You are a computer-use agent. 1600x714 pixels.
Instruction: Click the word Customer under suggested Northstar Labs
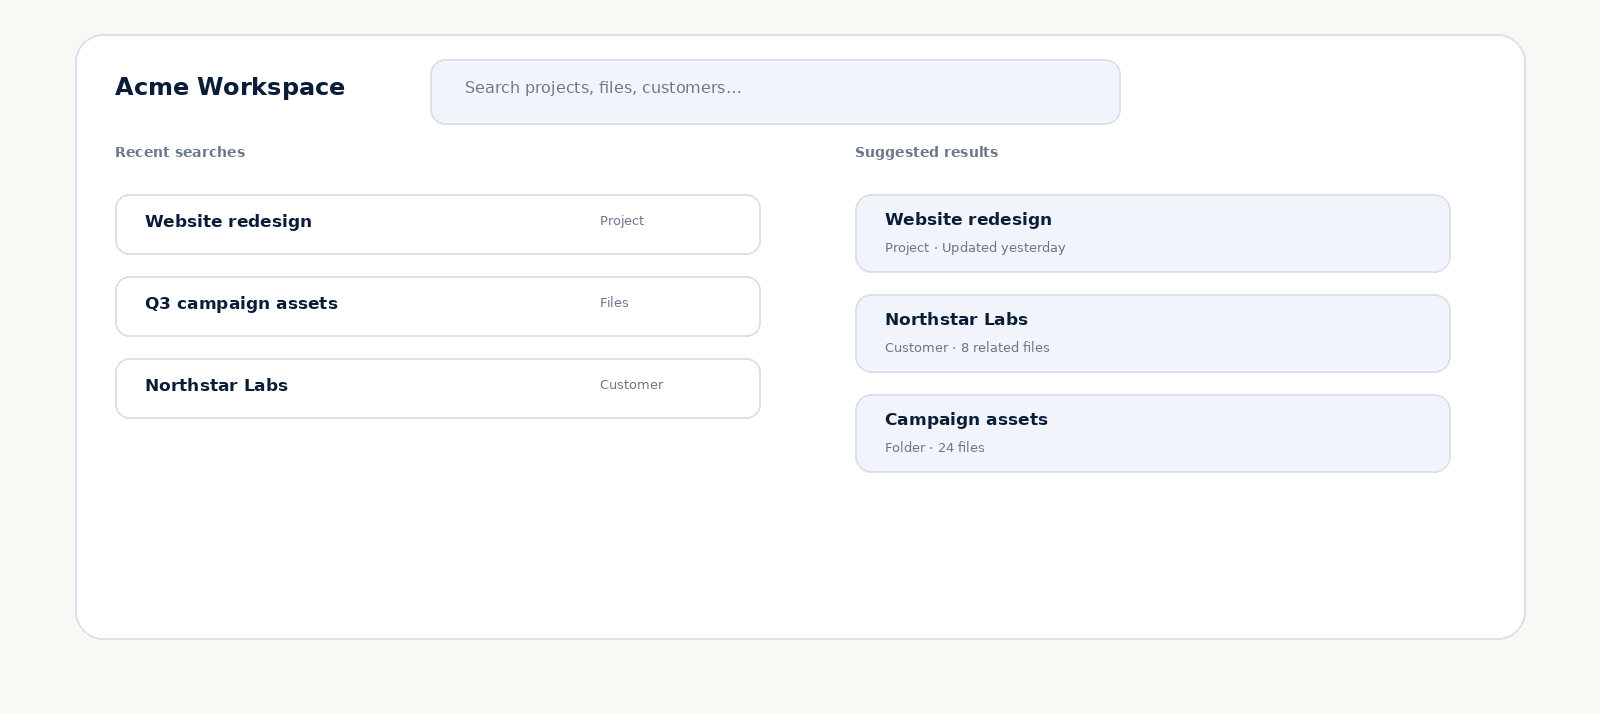coord(916,348)
